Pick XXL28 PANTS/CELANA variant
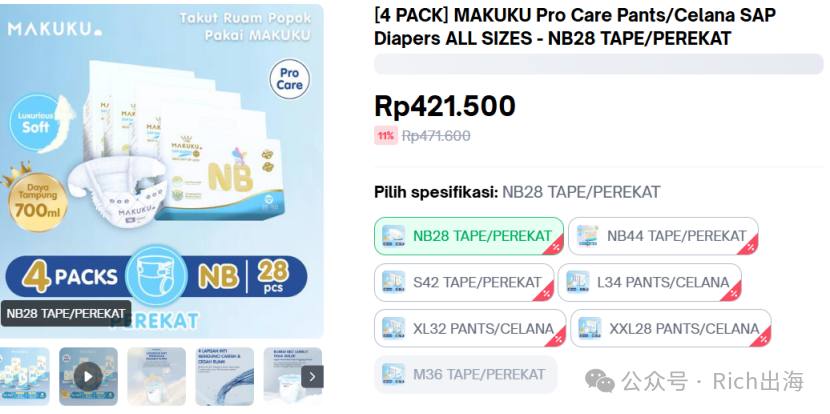 671,328
